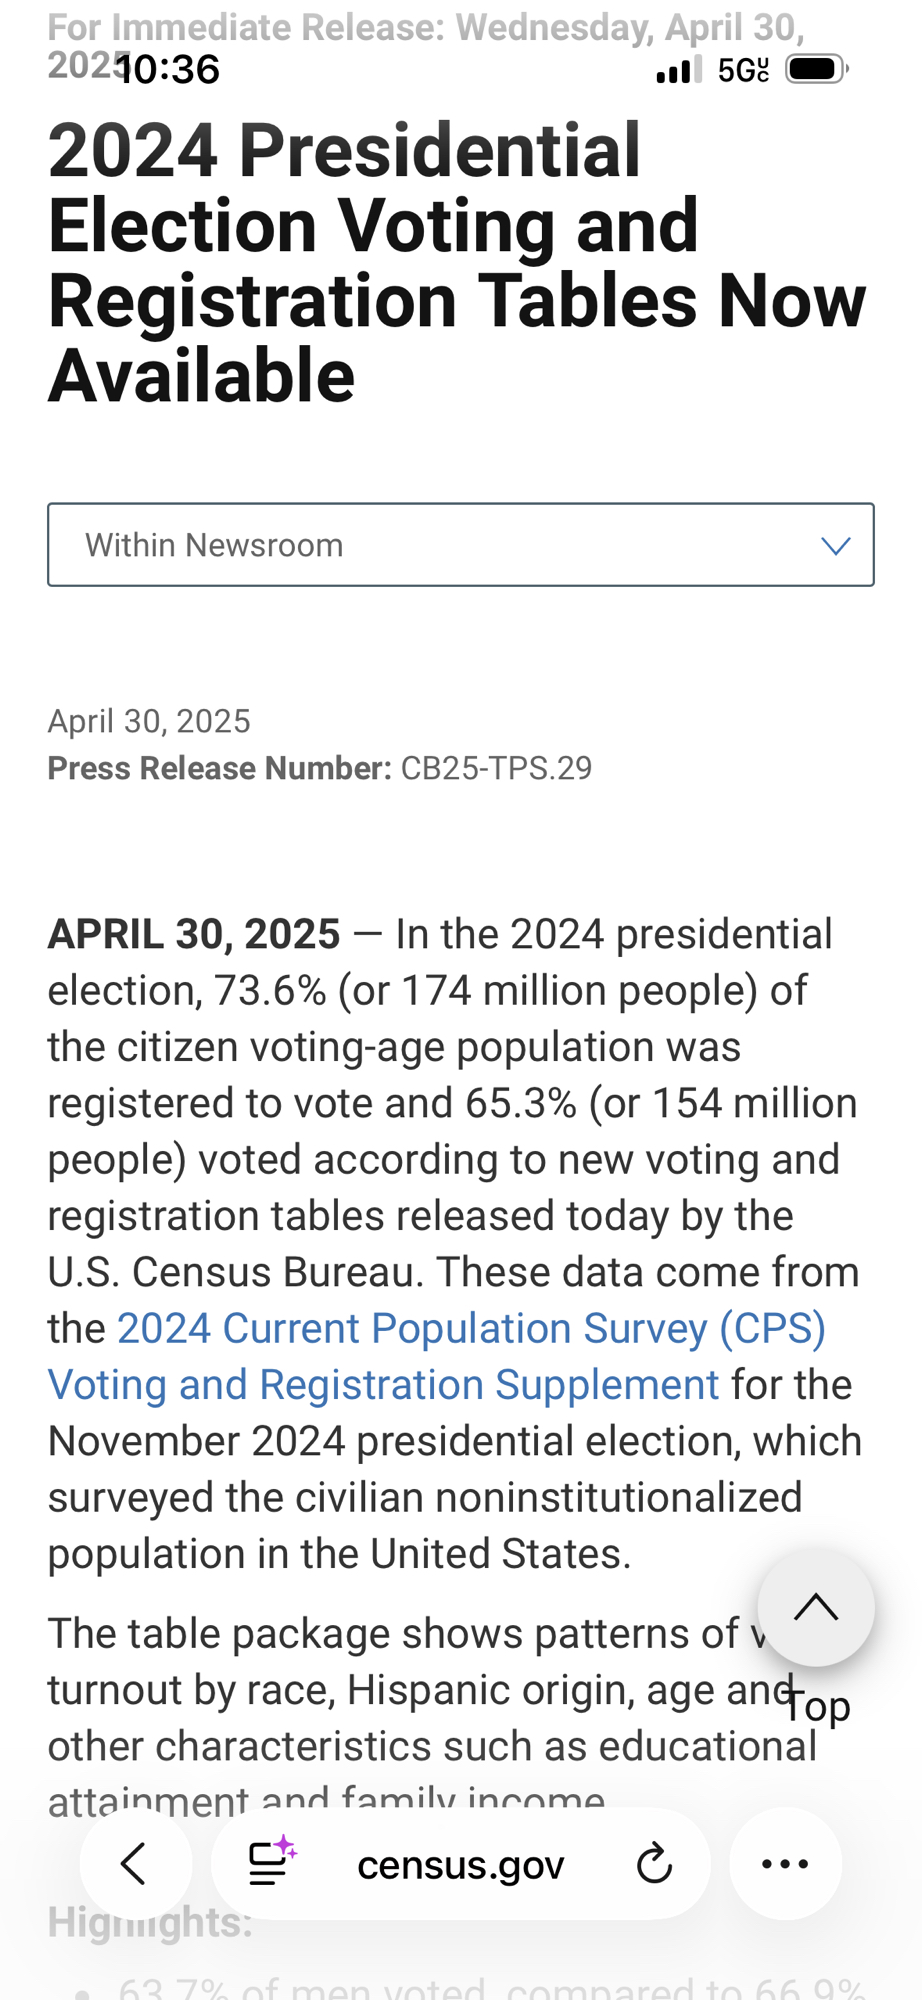Go back using the left arrow button
This screenshot has height=2000, width=922.
[x=134, y=1863]
